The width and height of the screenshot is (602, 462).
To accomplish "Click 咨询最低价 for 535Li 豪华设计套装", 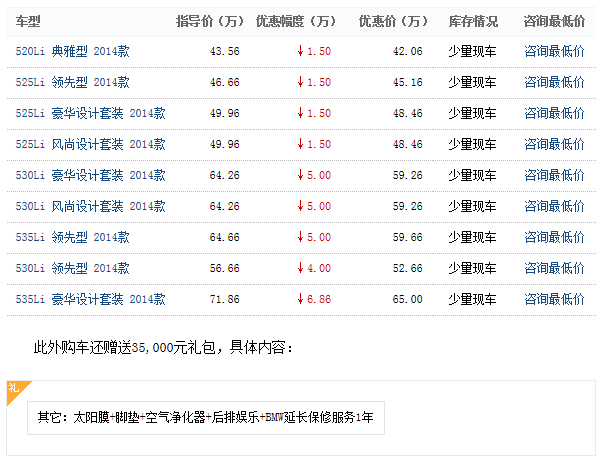I will tap(554, 299).
